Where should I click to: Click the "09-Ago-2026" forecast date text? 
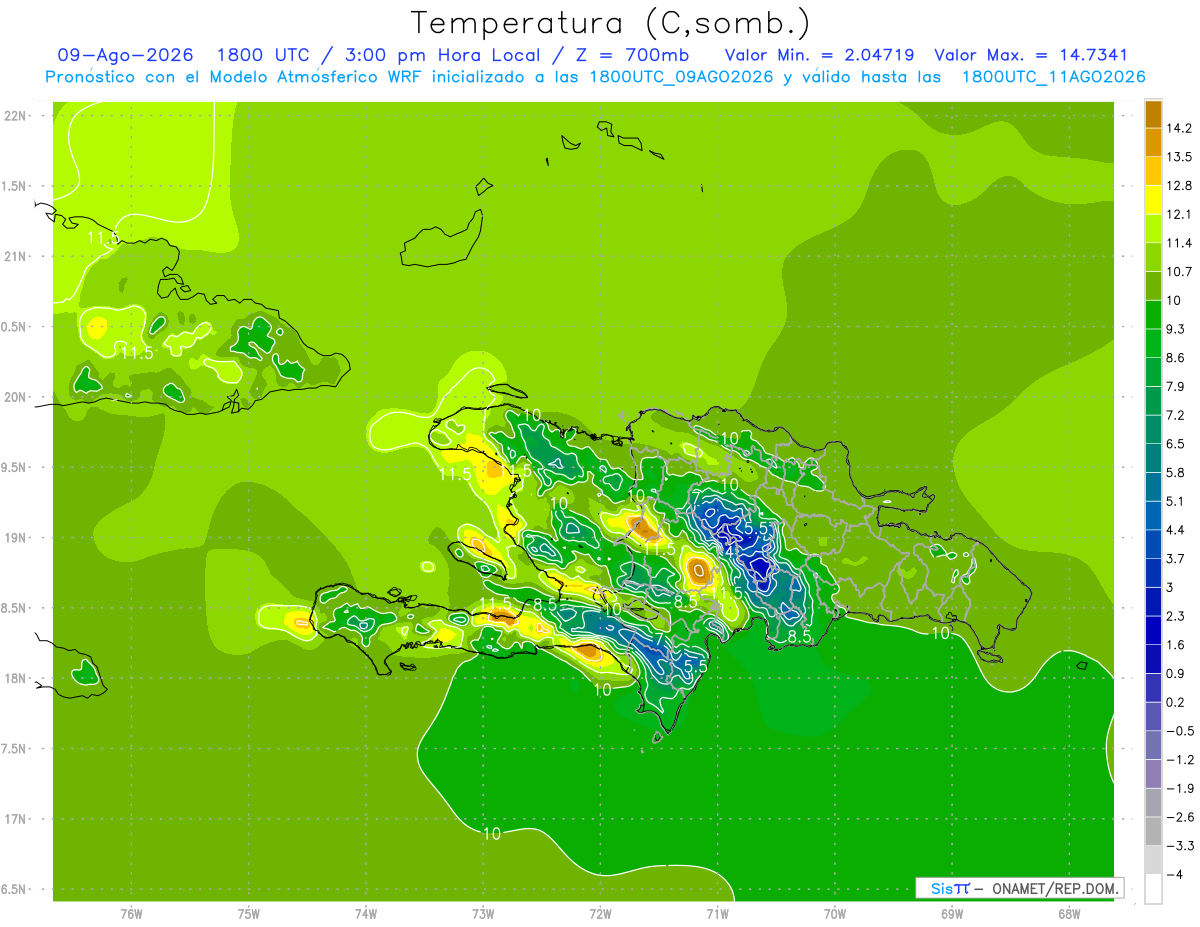(126, 55)
